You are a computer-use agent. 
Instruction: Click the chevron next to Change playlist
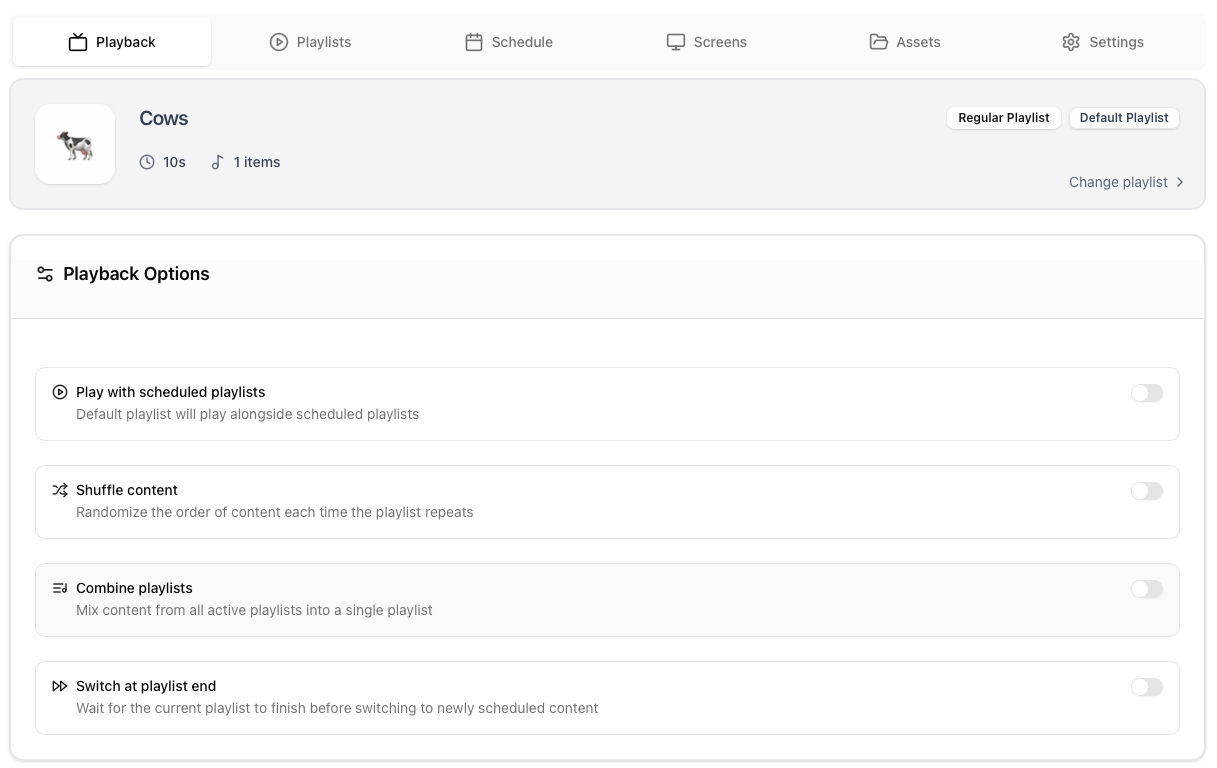pos(1180,182)
